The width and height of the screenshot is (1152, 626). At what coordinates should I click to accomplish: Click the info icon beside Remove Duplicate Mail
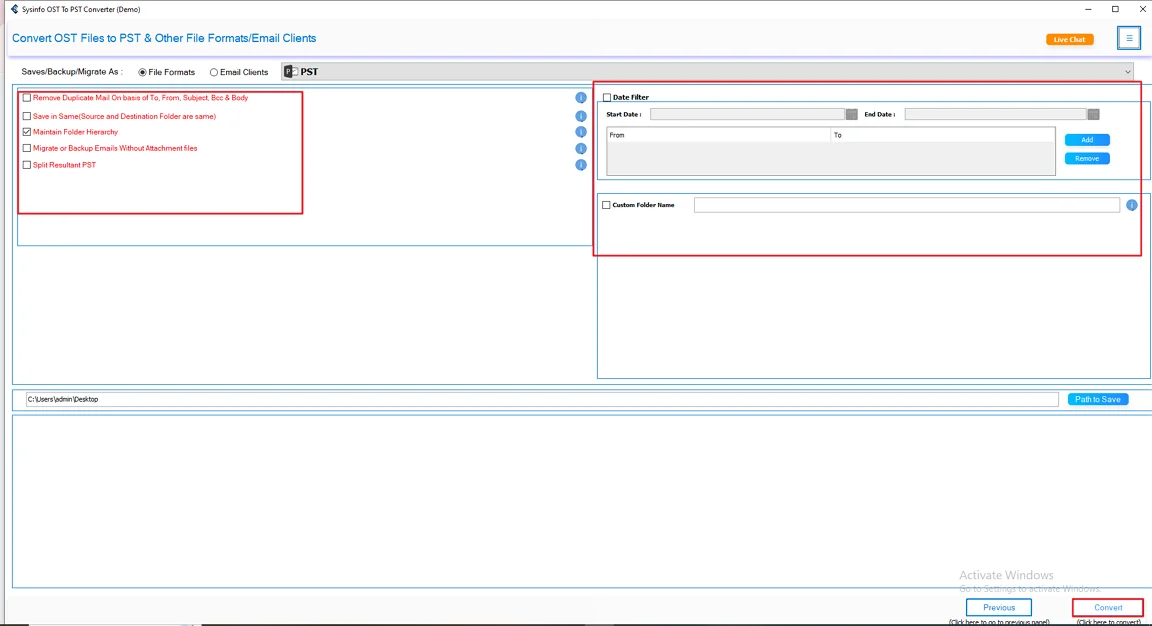pyautogui.click(x=581, y=98)
